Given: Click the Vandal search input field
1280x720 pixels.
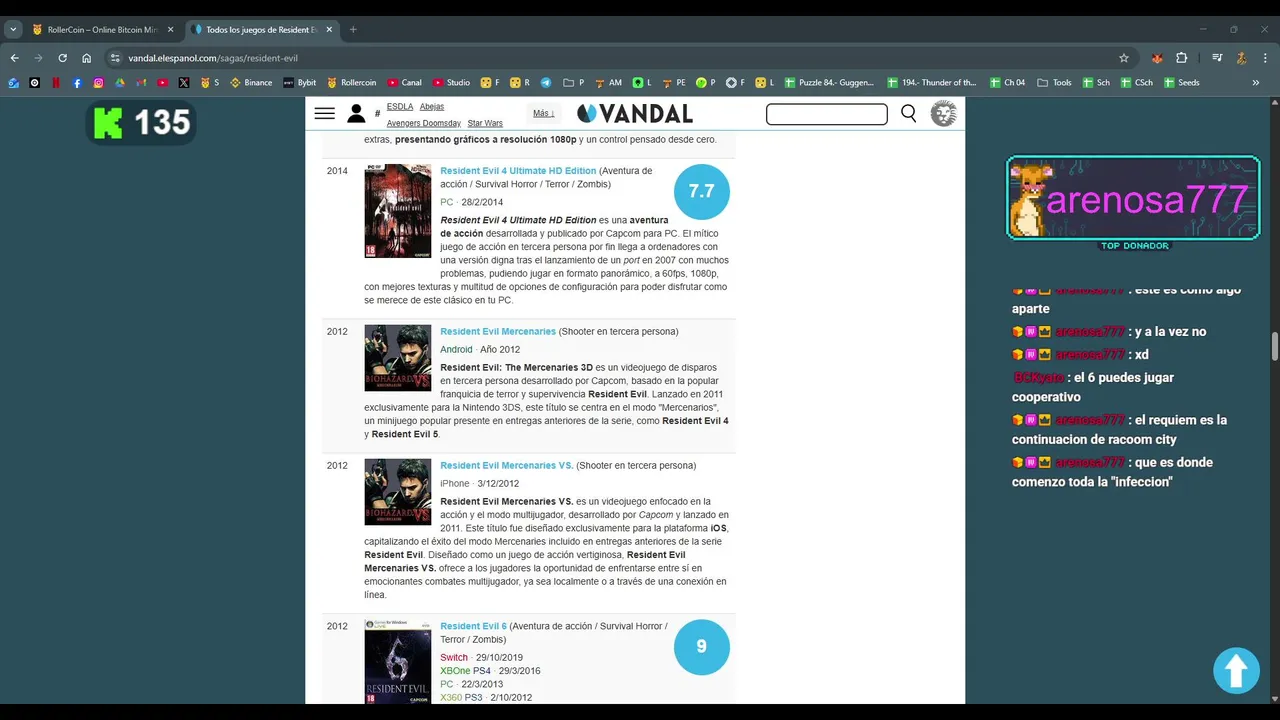Looking at the screenshot, I should point(827,114).
